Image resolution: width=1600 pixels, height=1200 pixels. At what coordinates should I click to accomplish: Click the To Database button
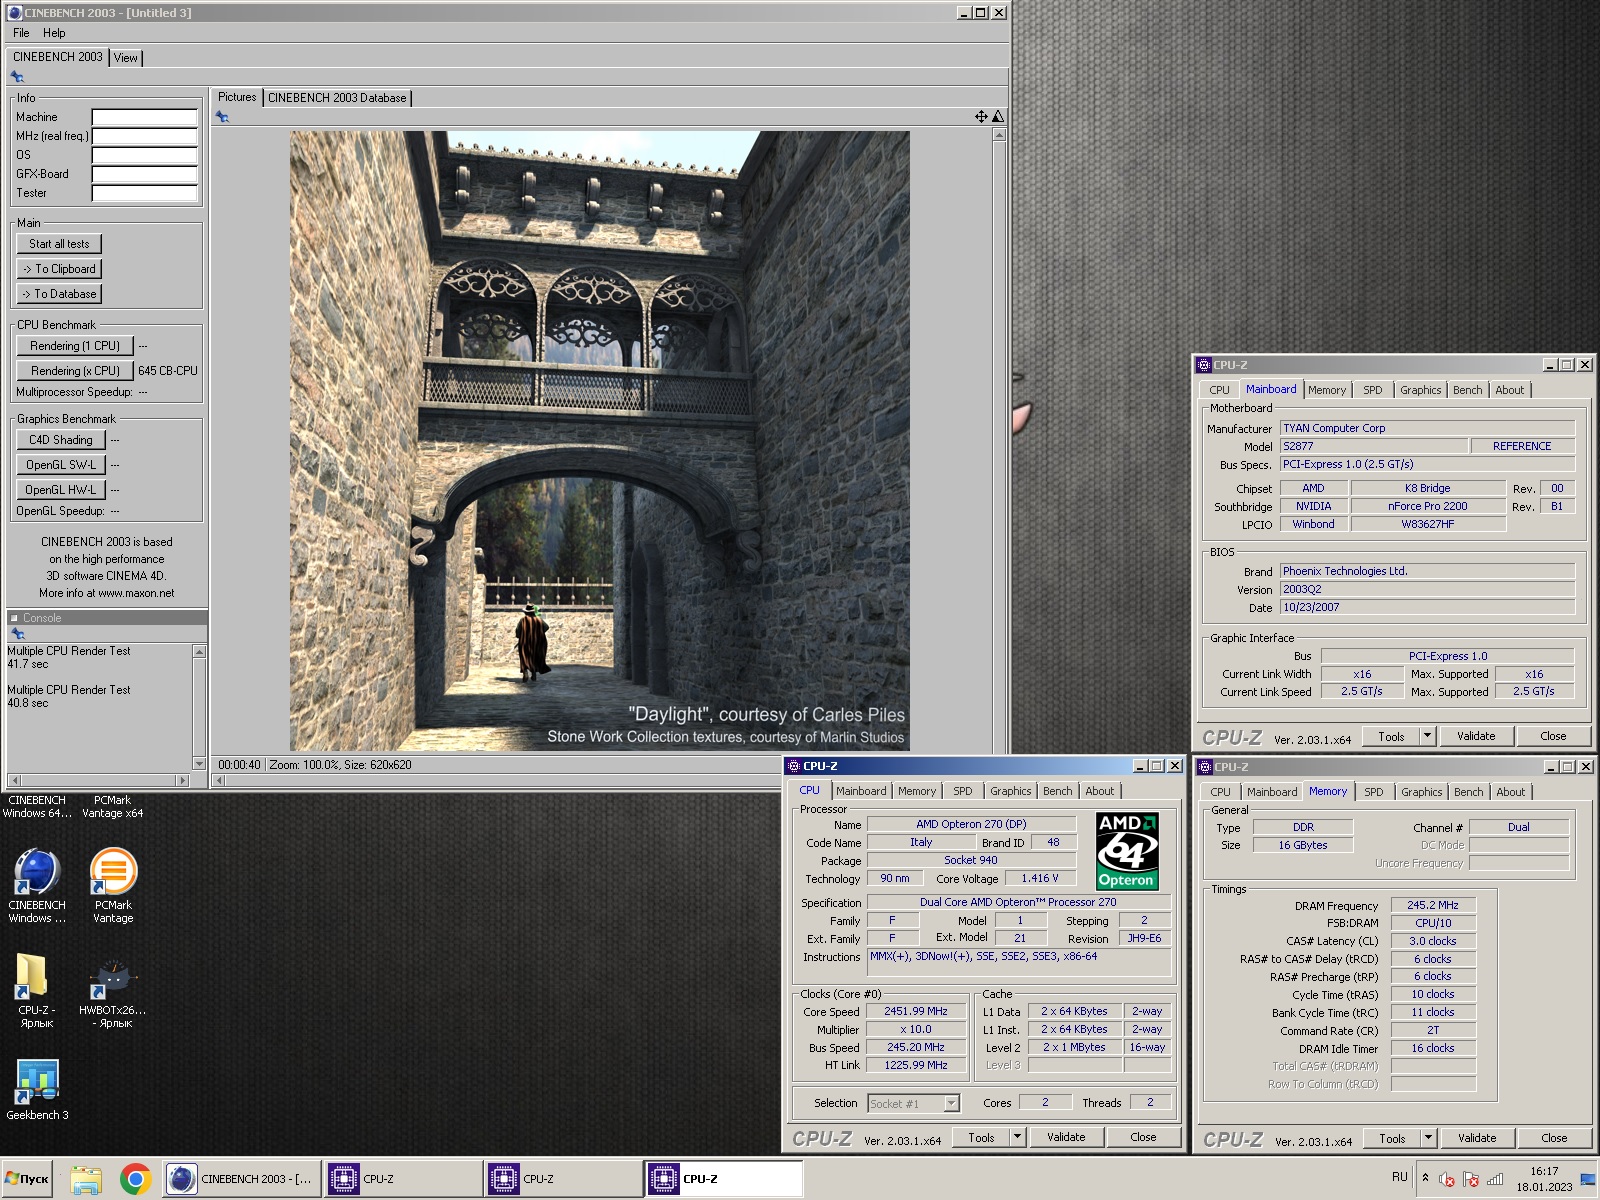[59, 294]
